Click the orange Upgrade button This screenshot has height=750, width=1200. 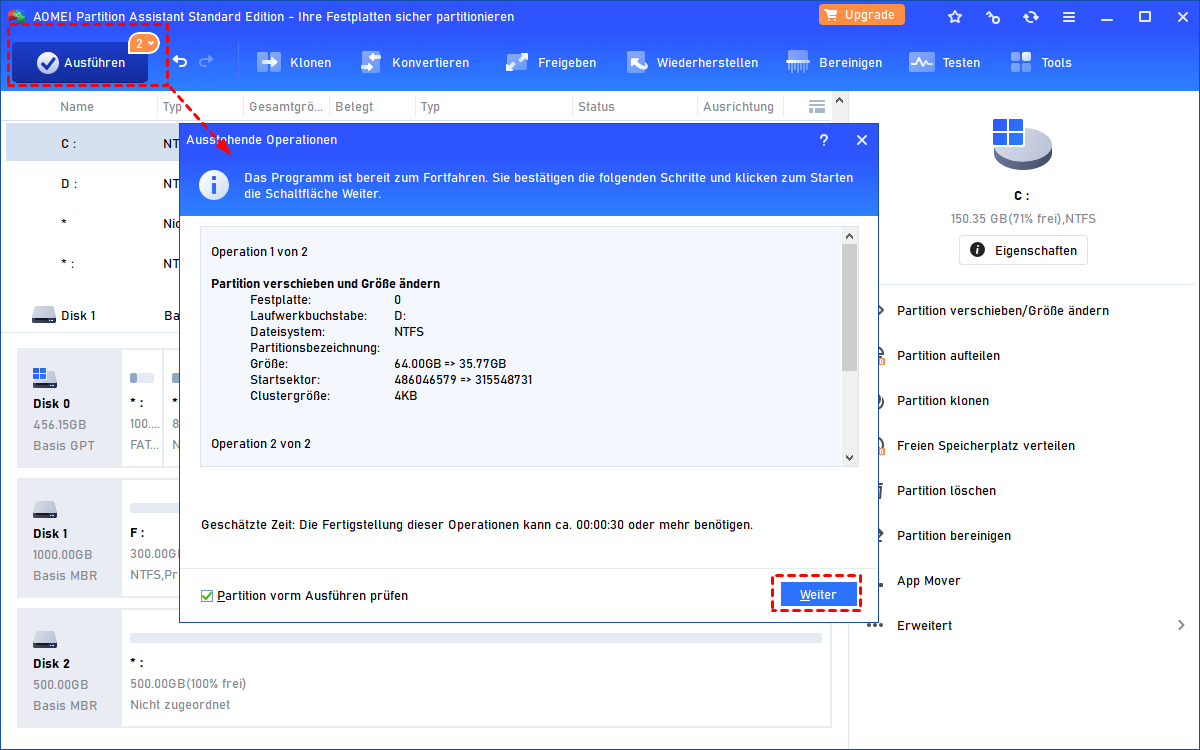(862, 15)
